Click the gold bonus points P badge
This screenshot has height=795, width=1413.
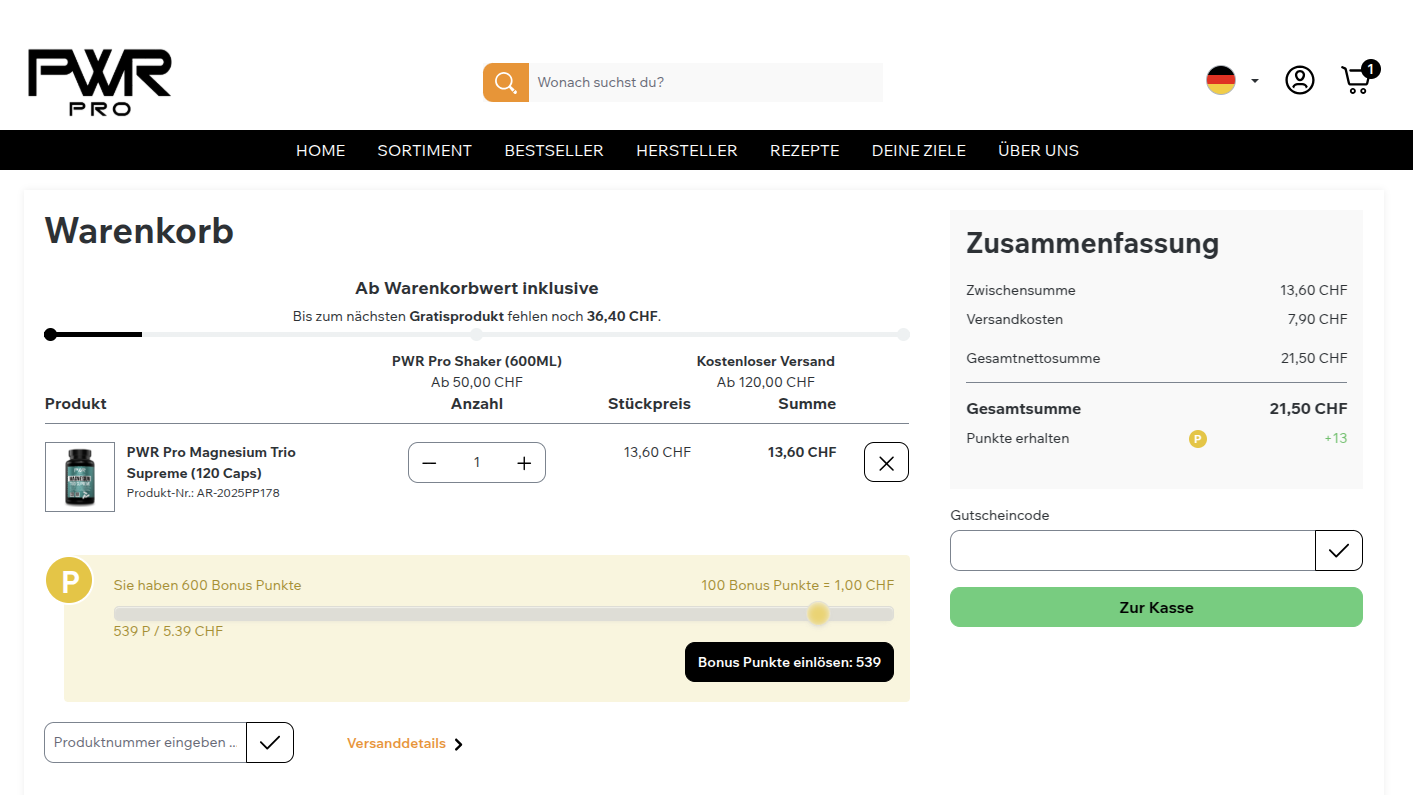point(69,581)
